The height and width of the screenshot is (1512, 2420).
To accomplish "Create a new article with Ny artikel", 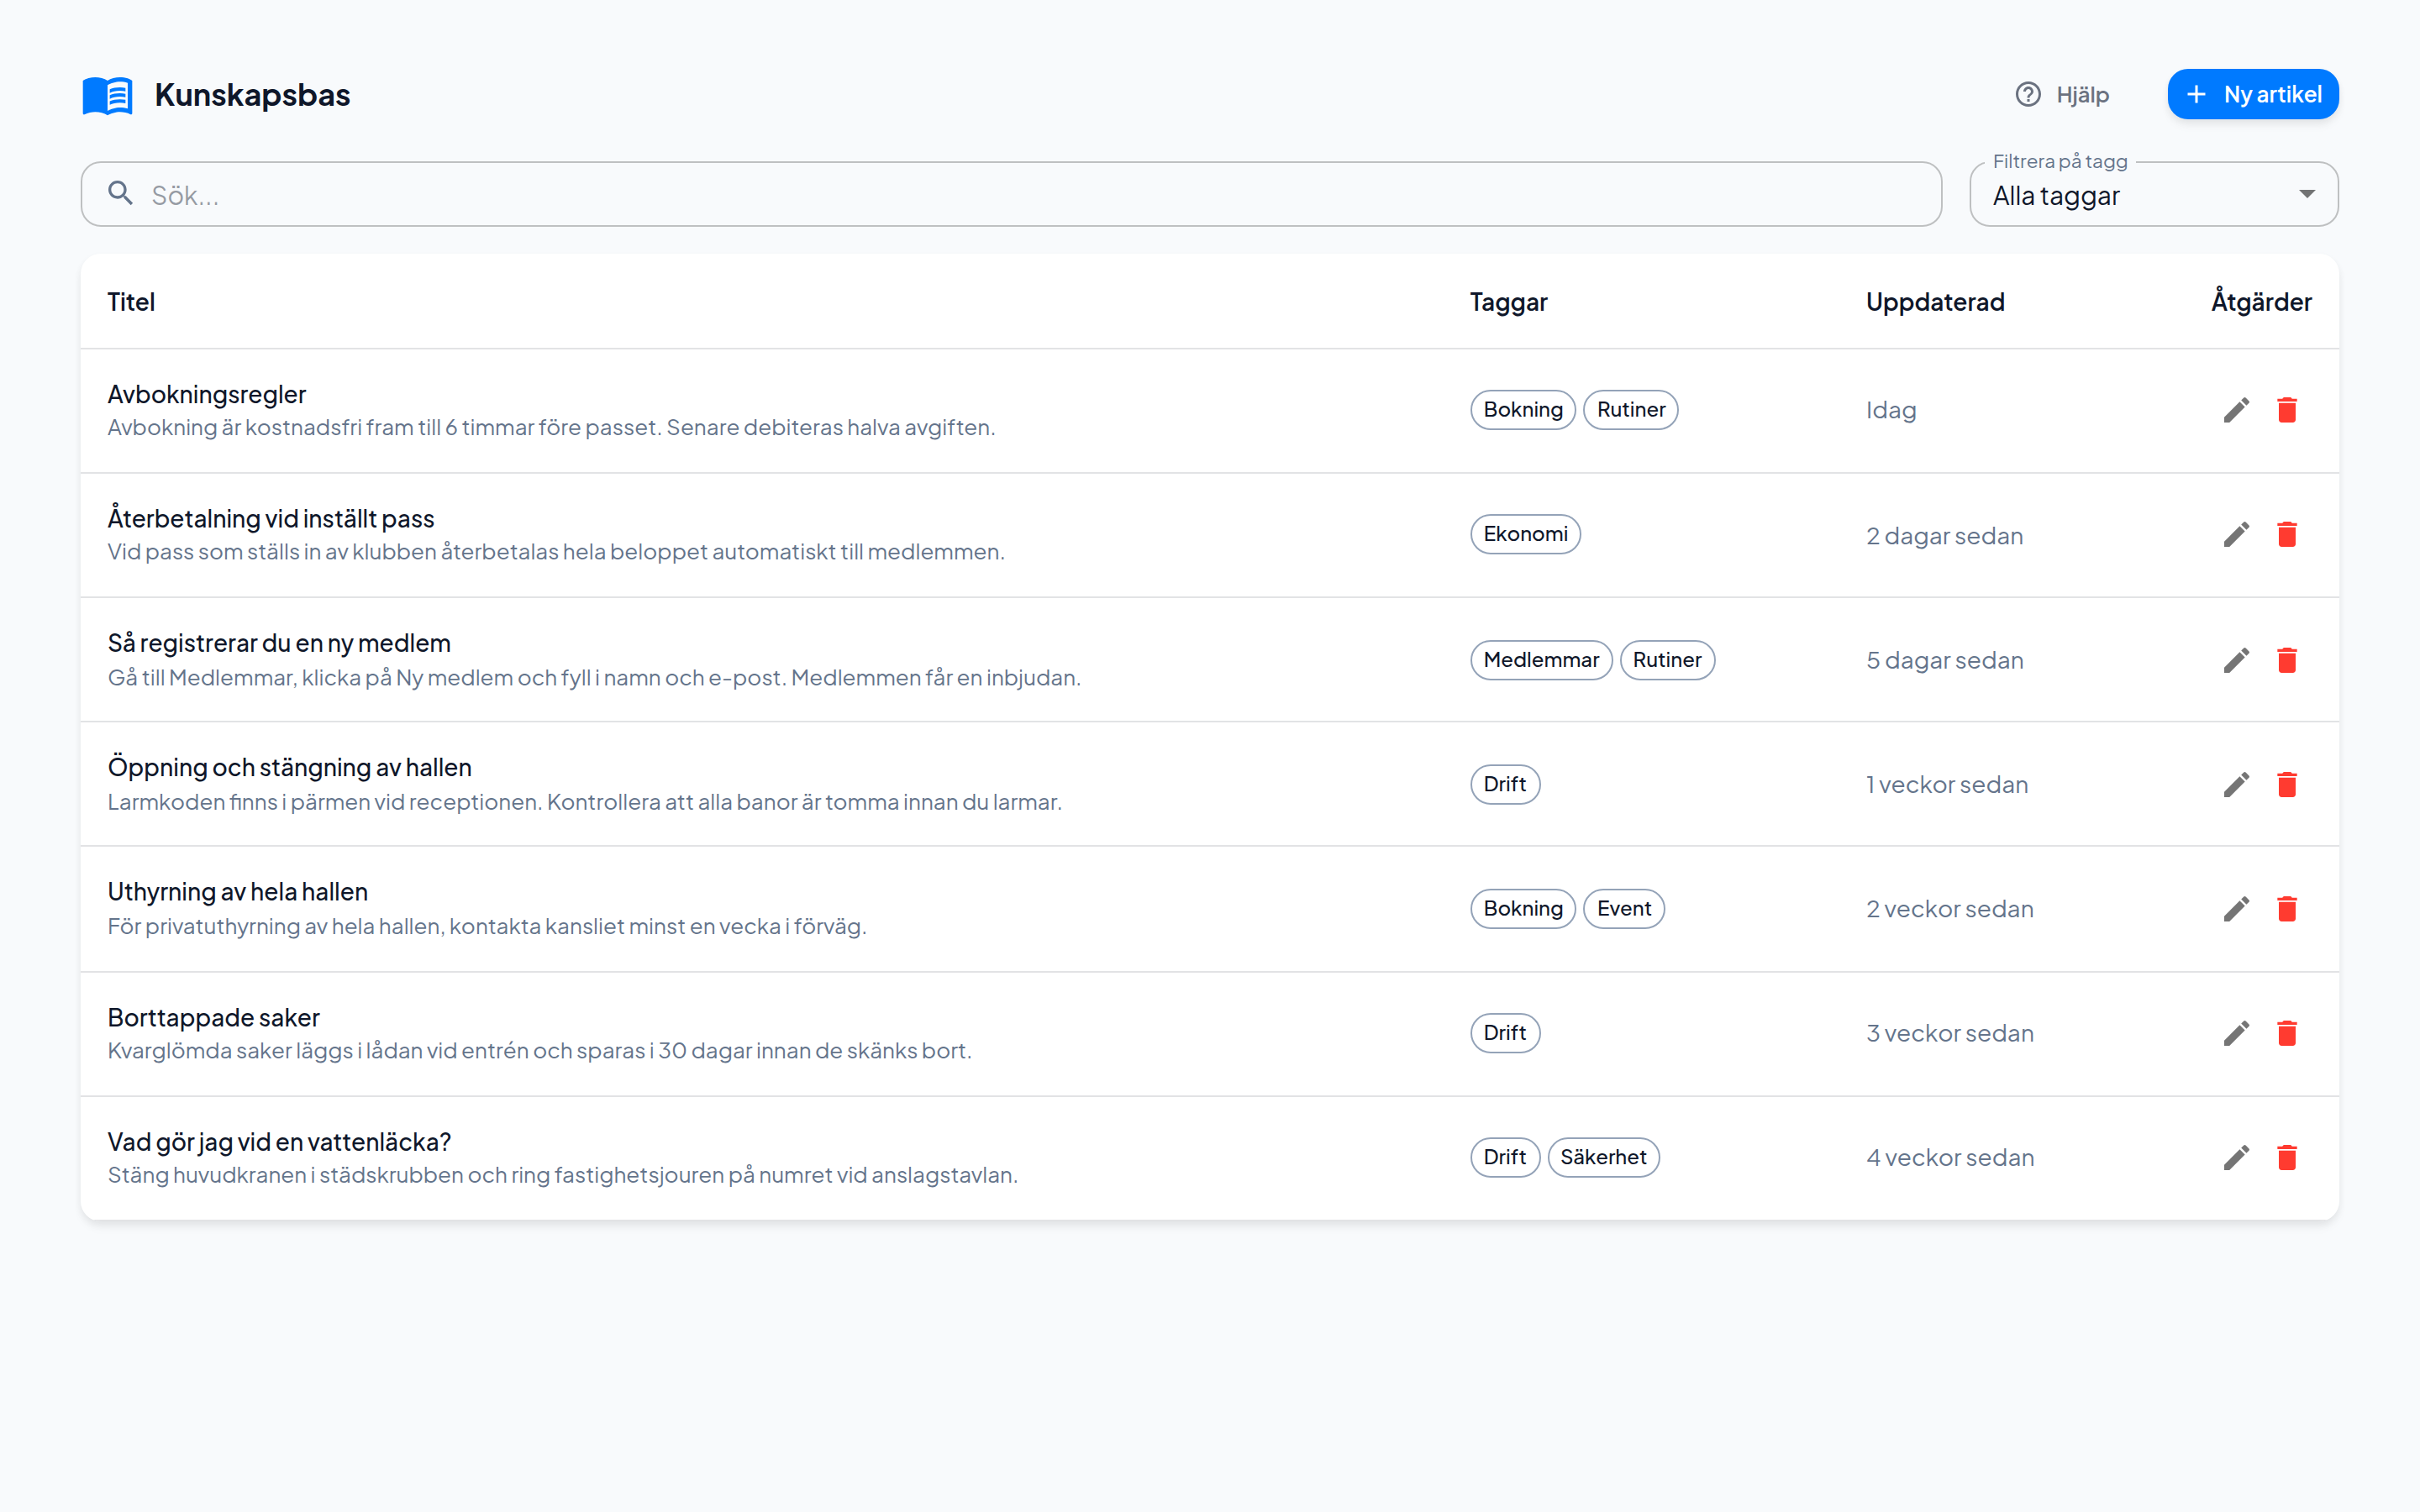I will [x=2252, y=95].
